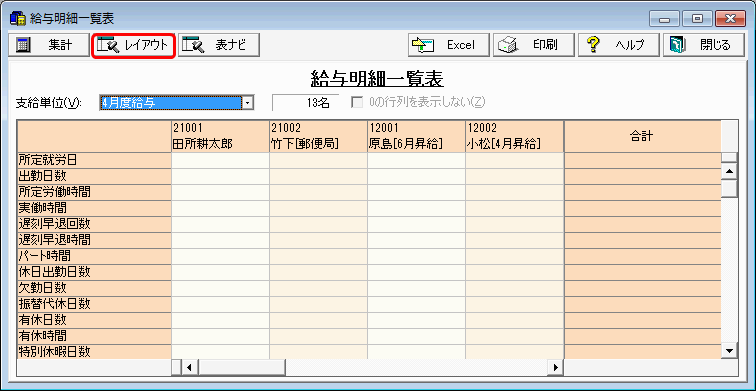This screenshot has height=391, width=756.
Task: Click the vertical scrollbar thumb
Action: pos(729,188)
